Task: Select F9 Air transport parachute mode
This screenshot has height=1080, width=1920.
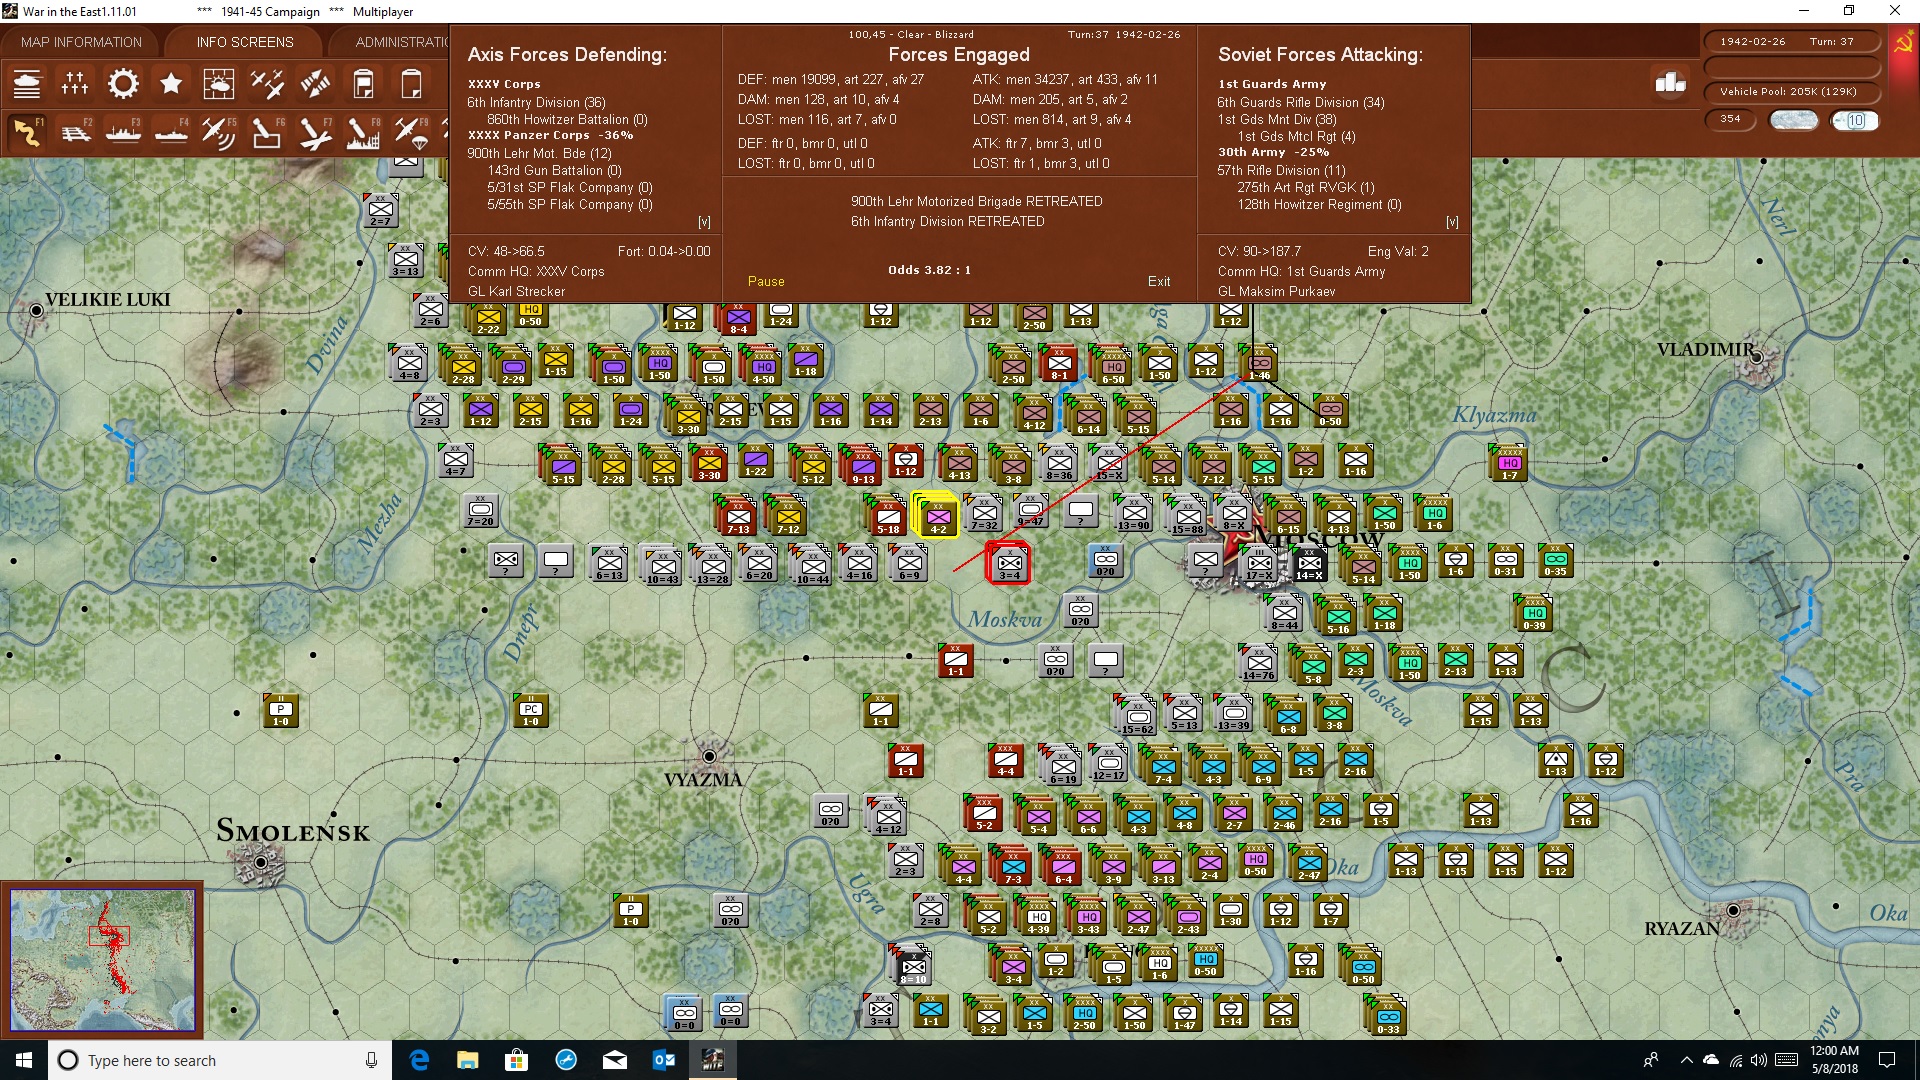Action: point(411,132)
